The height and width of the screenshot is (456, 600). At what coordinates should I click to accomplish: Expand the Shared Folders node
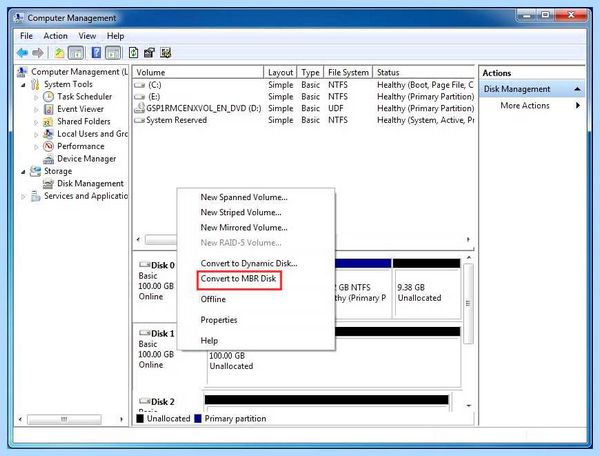click(36, 122)
